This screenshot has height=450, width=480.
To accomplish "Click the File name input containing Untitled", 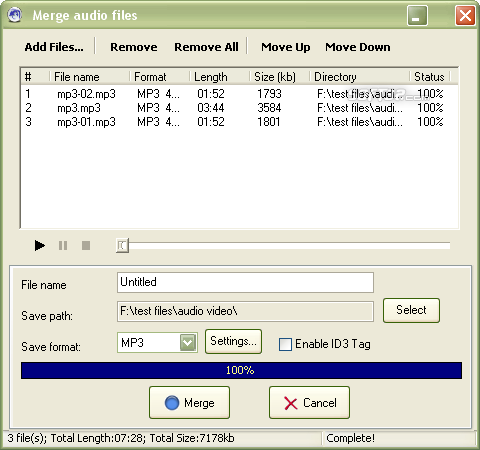I will tap(245, 282).
